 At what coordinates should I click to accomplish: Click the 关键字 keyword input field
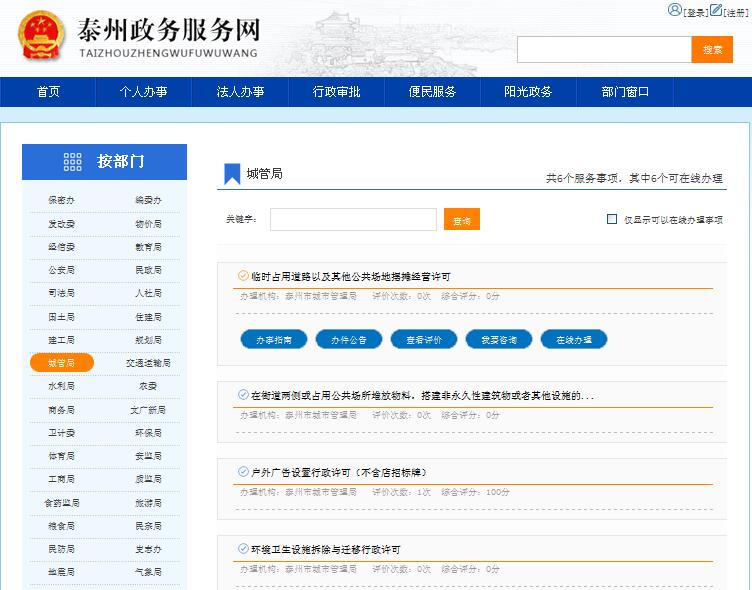pos(353,220)
